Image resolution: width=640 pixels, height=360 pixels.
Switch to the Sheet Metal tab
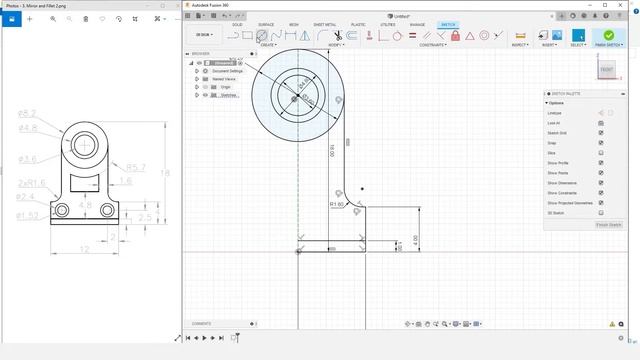pyautogui.click(x=325, y=25)
